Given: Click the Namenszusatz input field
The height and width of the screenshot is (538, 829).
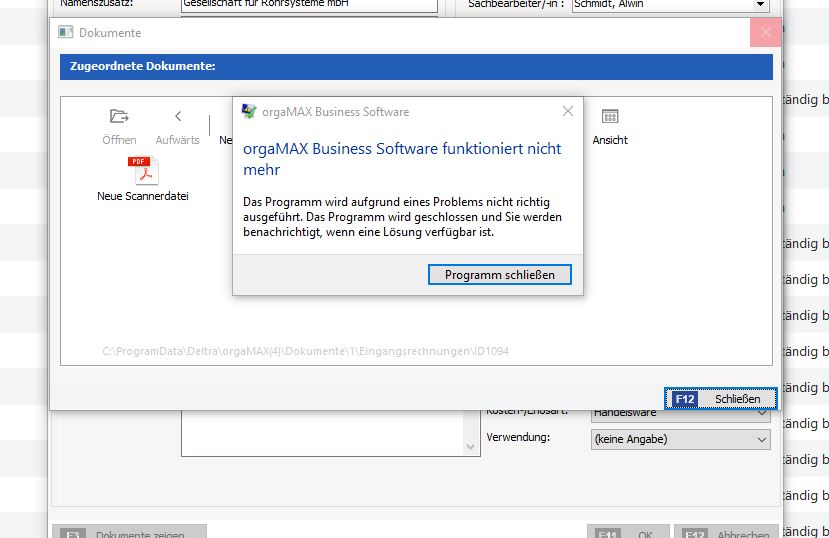Looking at the screenshot, I should point(309,5).
